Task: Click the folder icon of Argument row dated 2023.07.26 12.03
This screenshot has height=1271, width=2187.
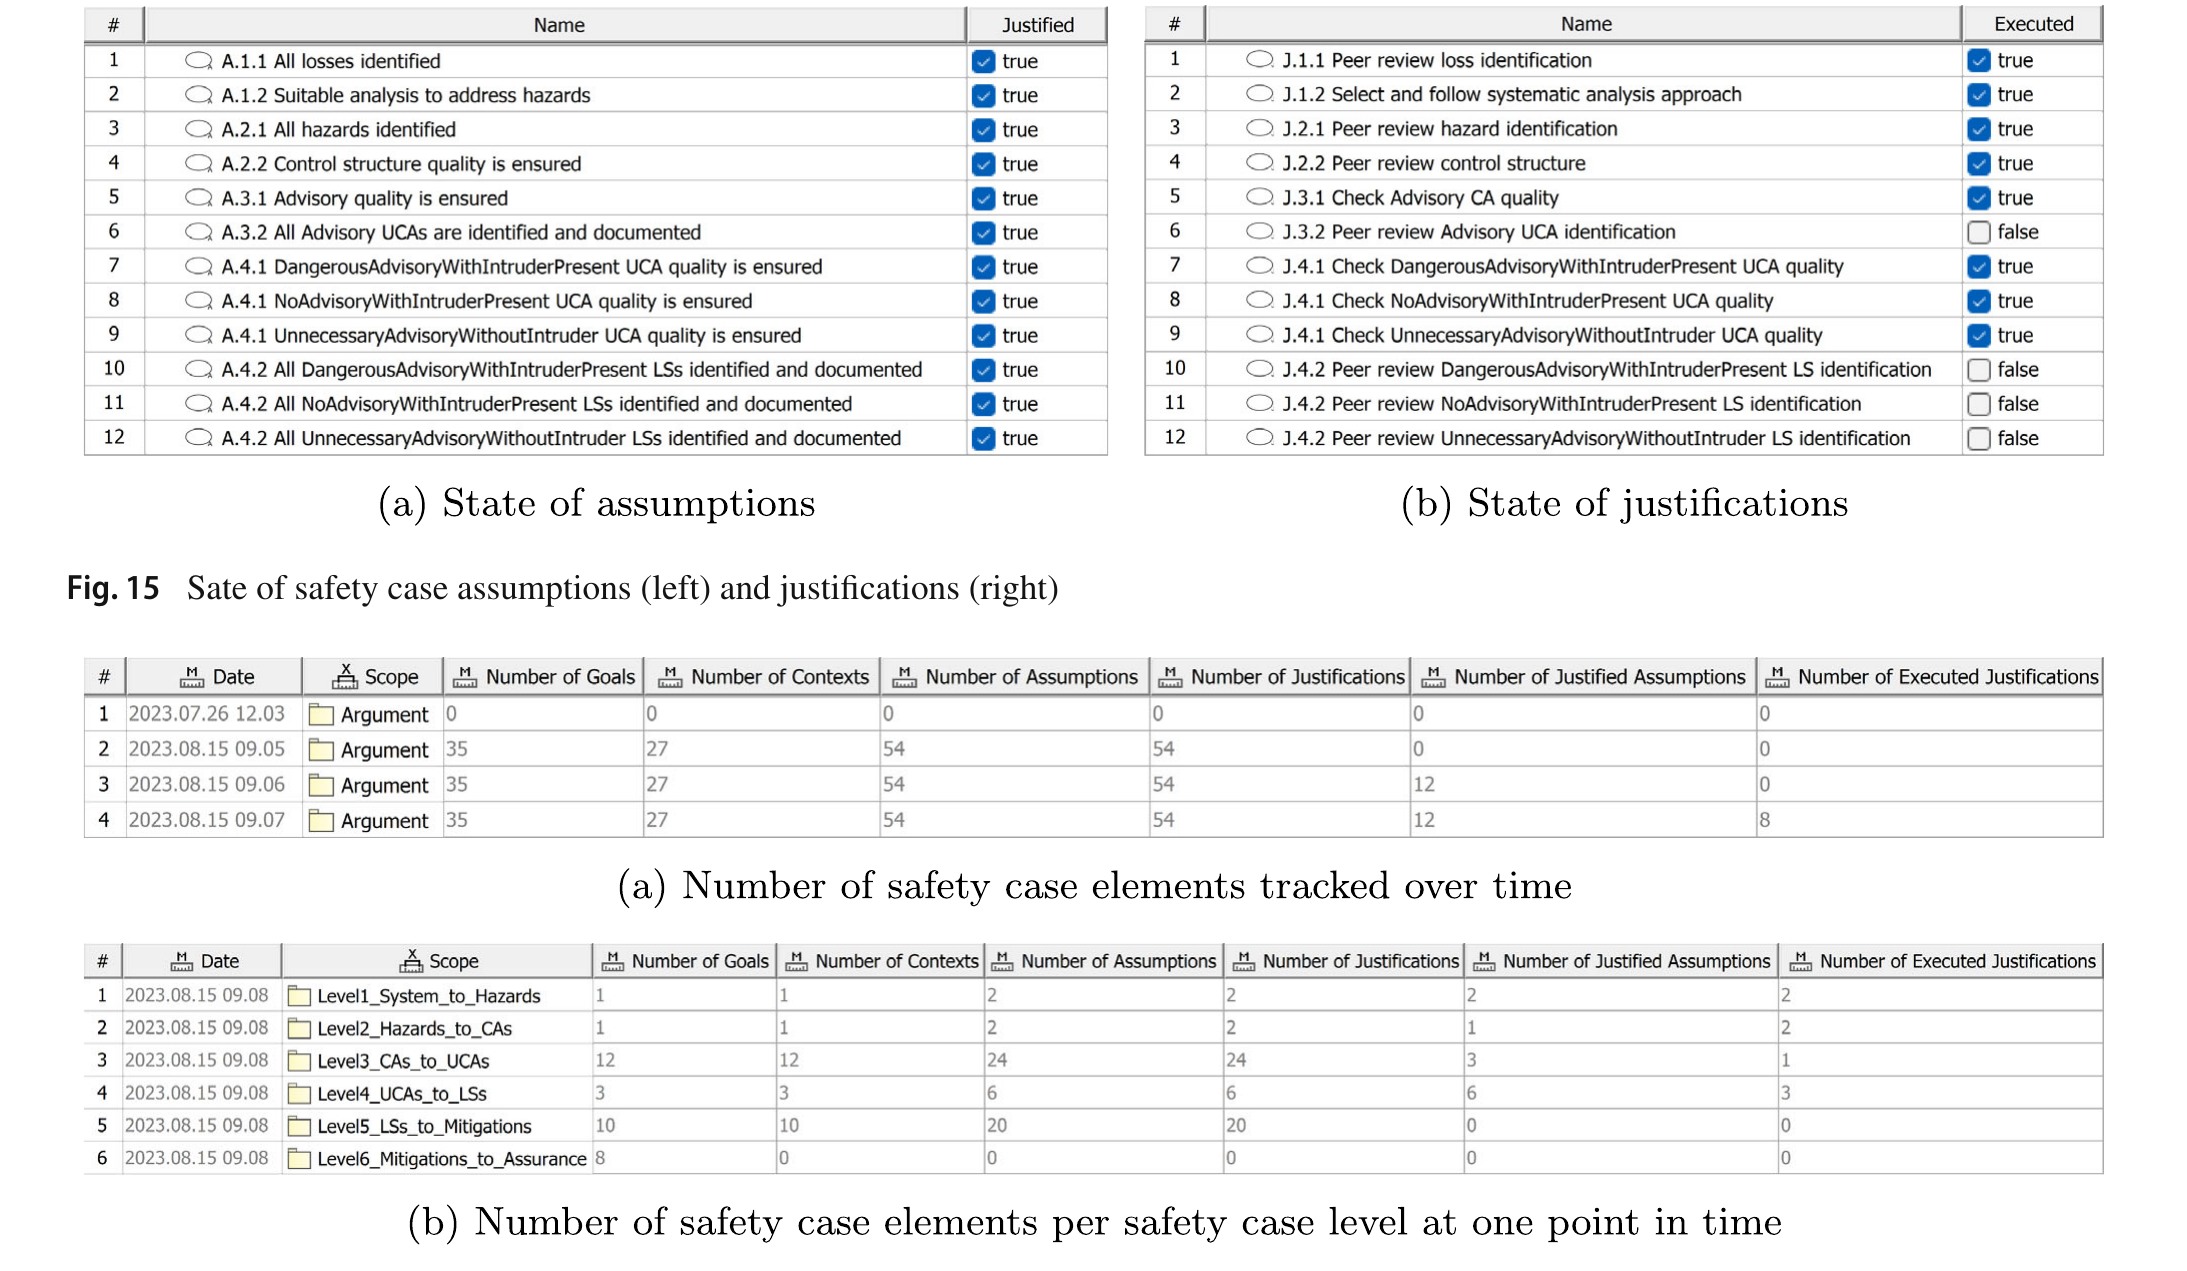Action: point(321,715)
